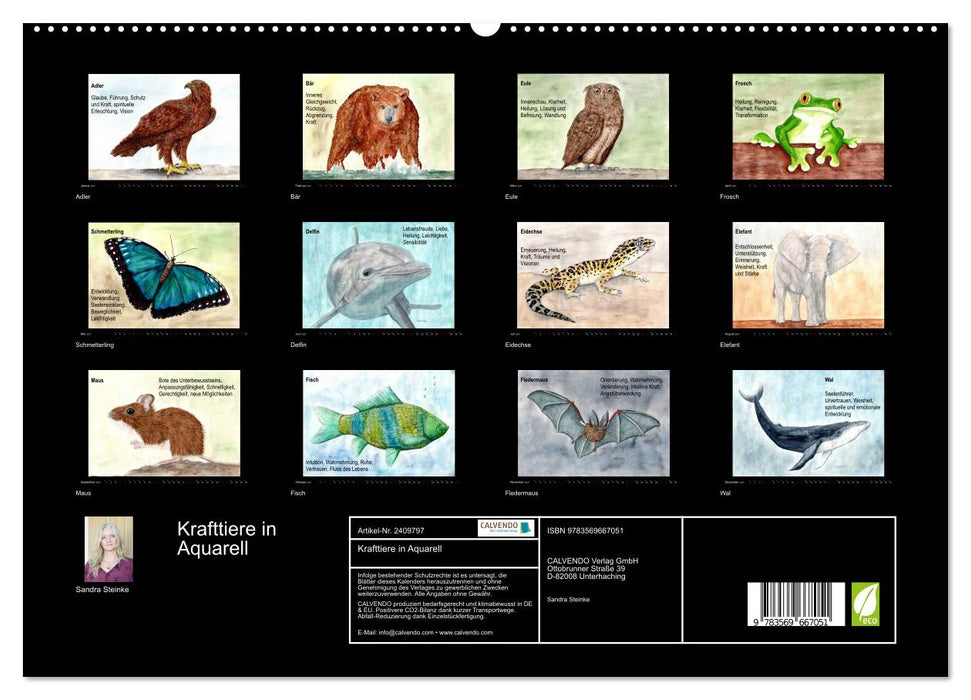Click the 'Bär' caption under bear picture
This screenshot has height=700, width=971.
point(295,196)
